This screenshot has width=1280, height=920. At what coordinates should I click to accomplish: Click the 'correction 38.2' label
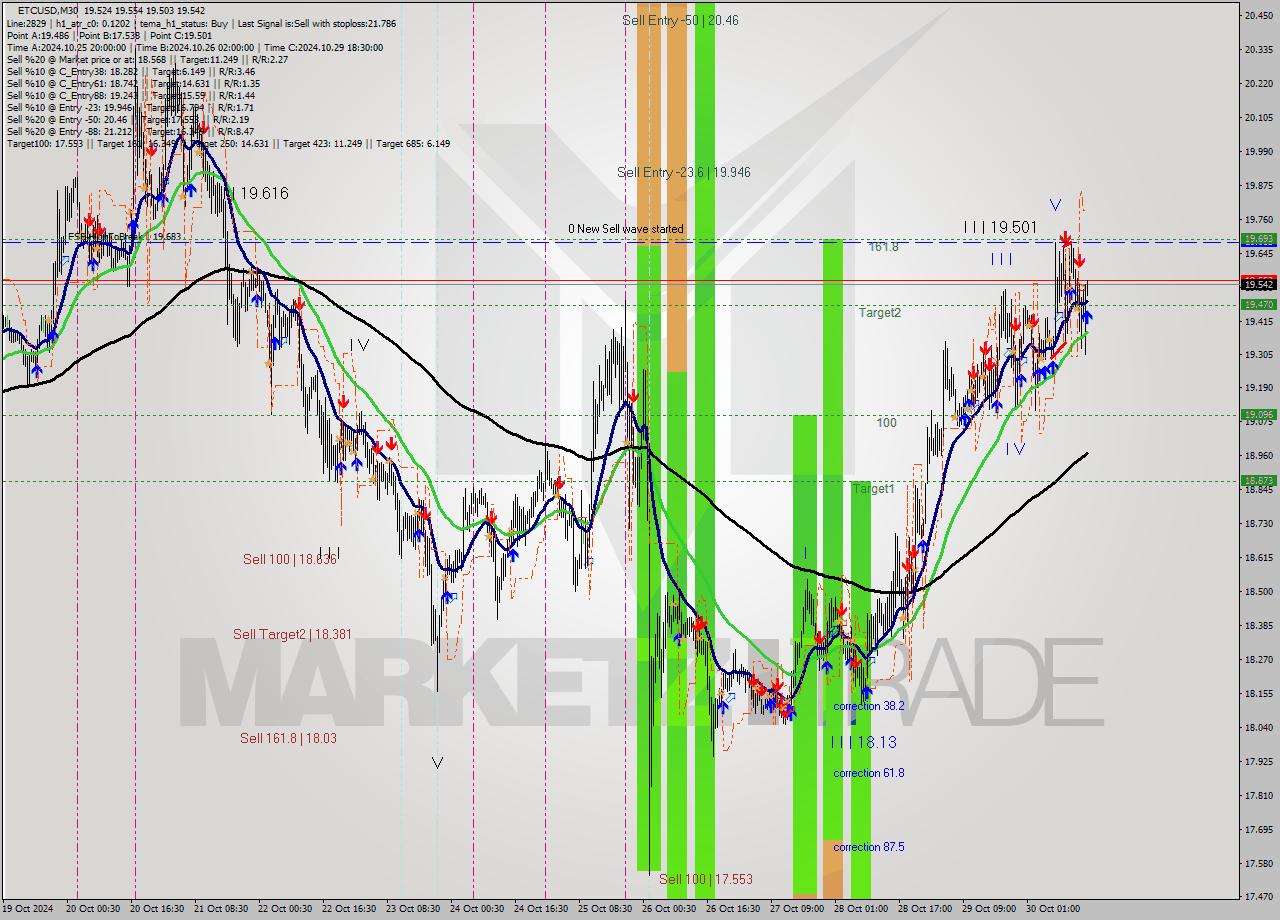point(869,706)
